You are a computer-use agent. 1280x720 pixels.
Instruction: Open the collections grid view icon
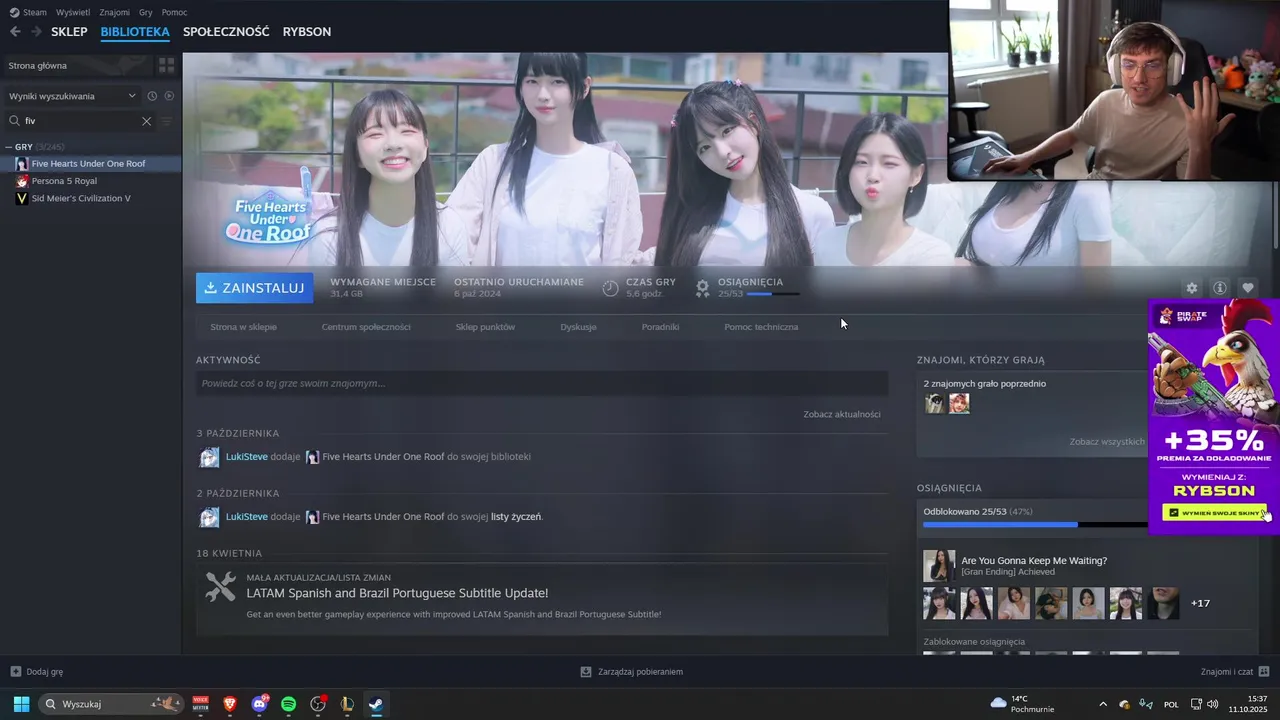click(166, 65)
